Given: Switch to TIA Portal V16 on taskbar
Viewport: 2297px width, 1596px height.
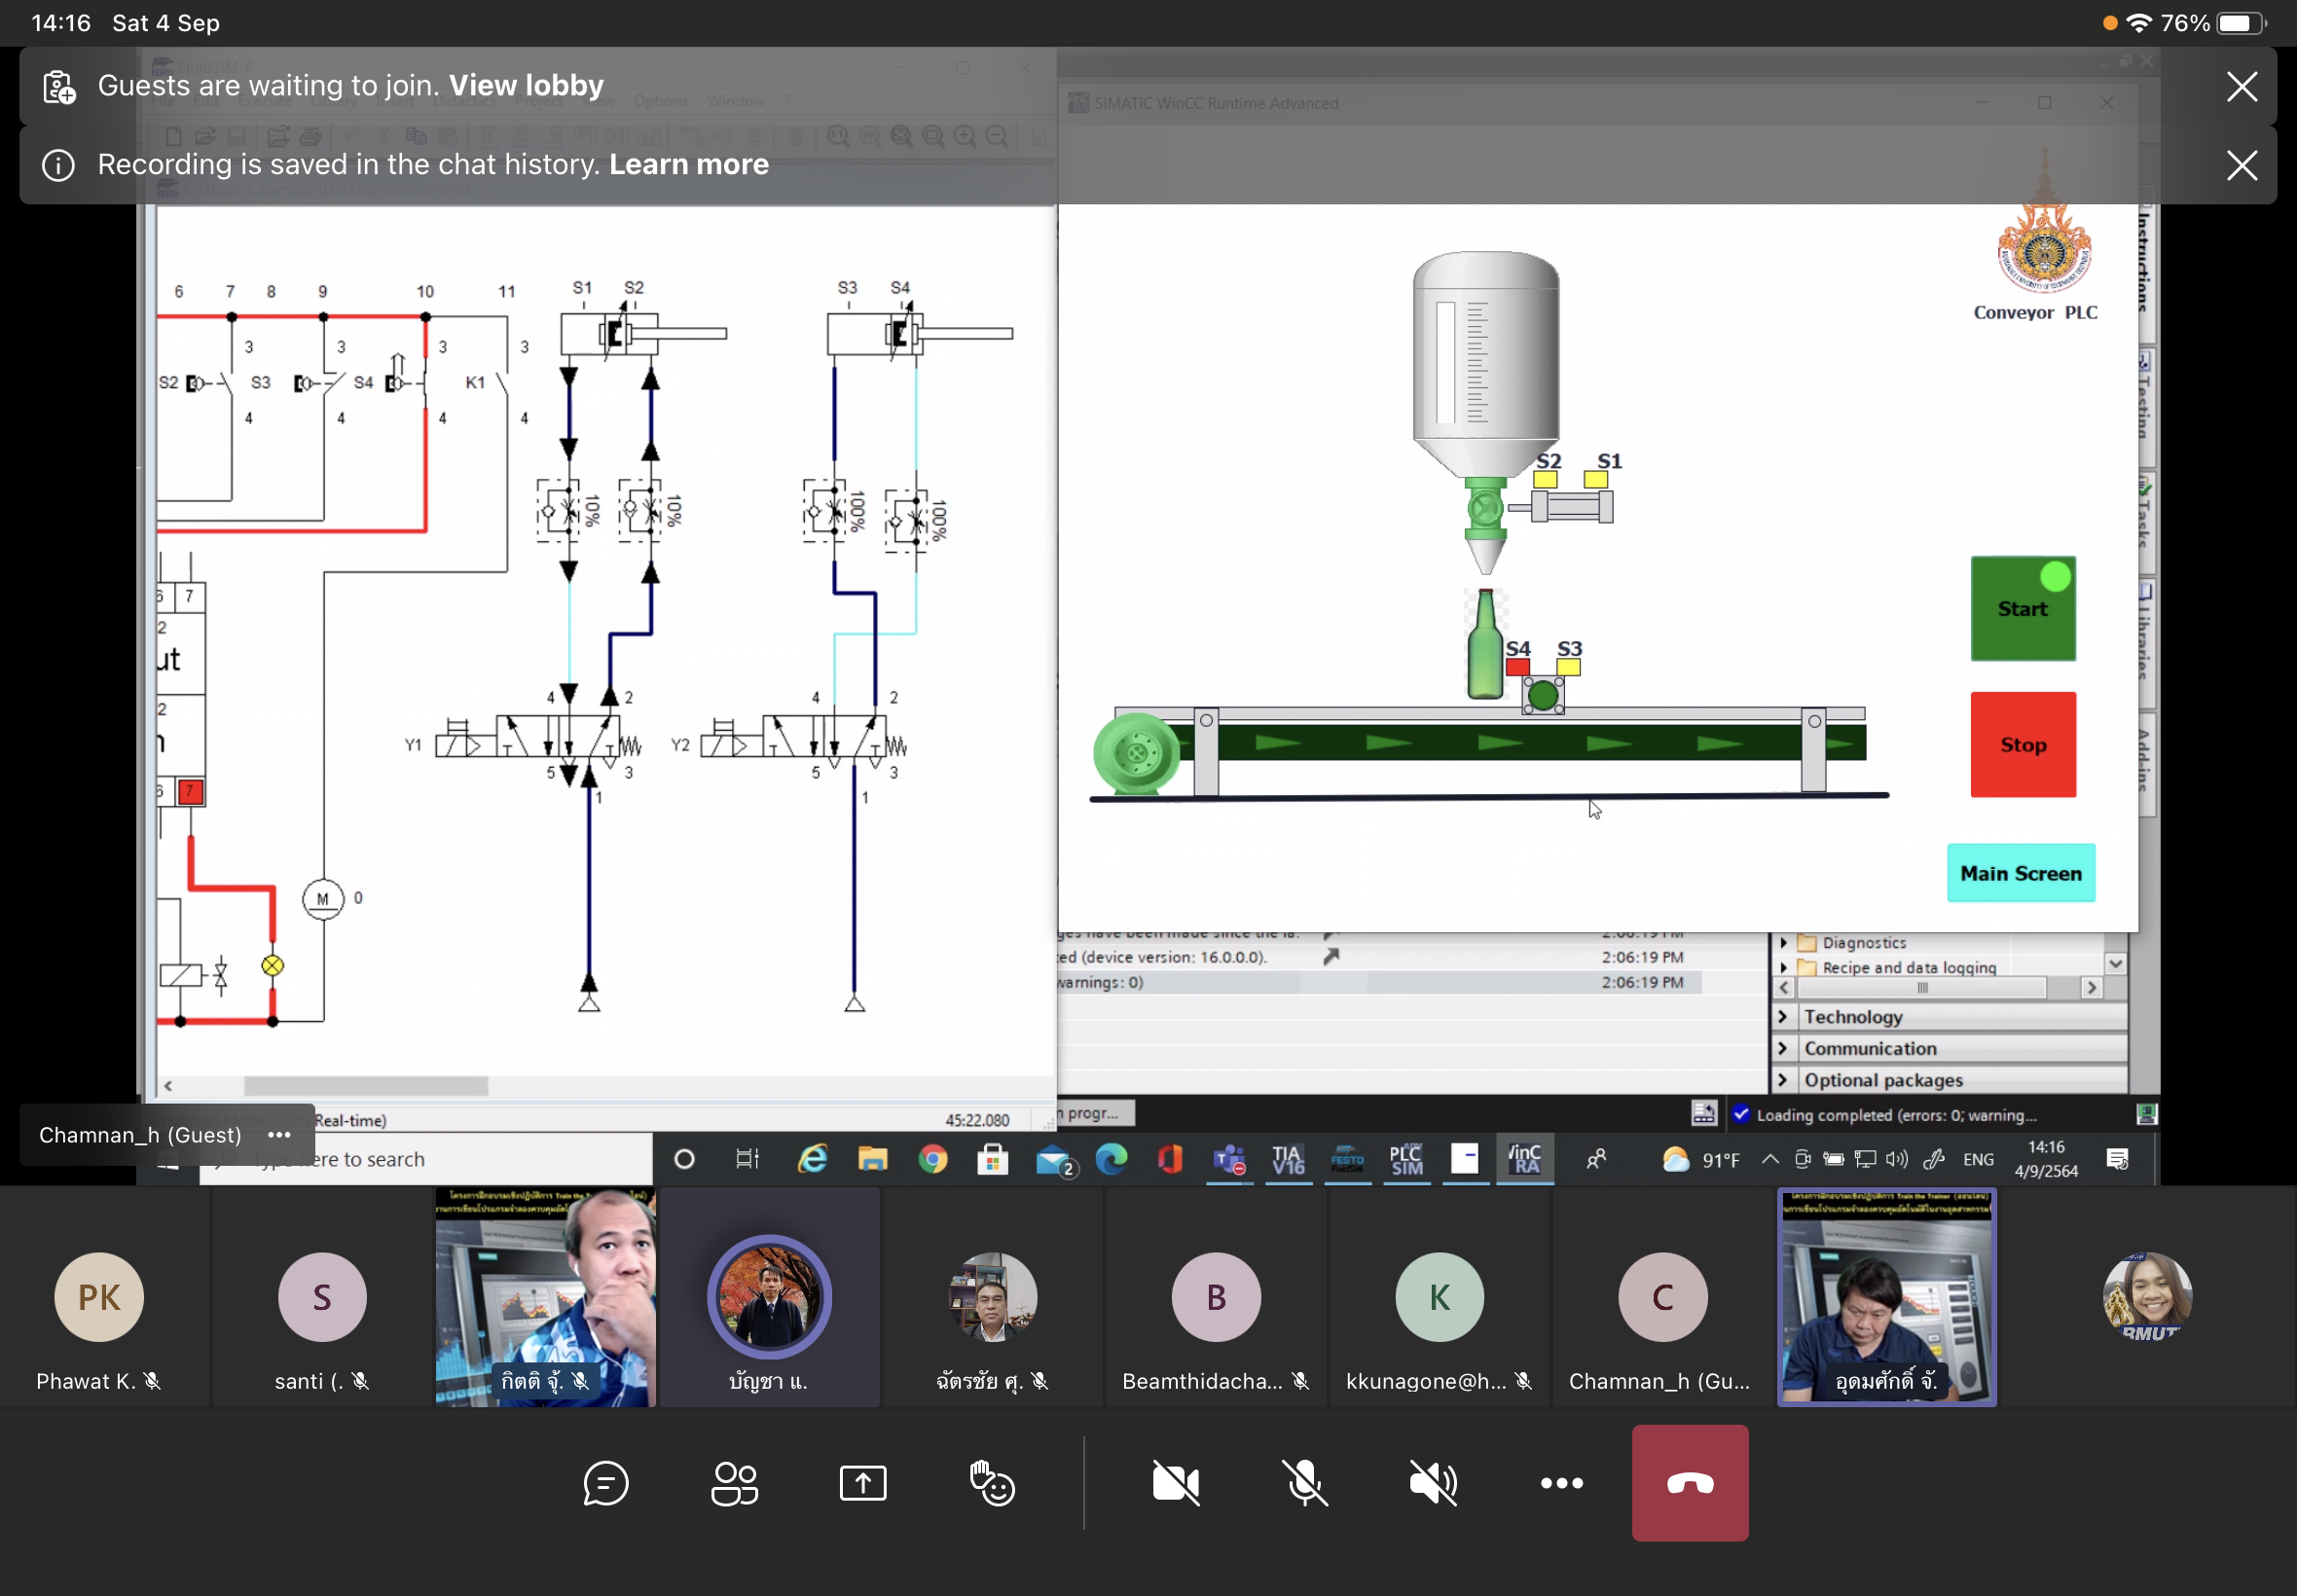Looking at the screenshot, I should click(x=1288, y=1160).
